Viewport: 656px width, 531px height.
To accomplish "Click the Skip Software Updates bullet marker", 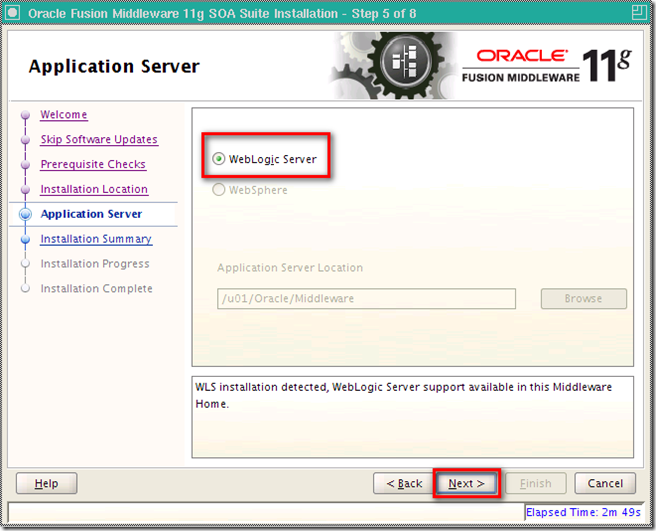I will point(25,140).
